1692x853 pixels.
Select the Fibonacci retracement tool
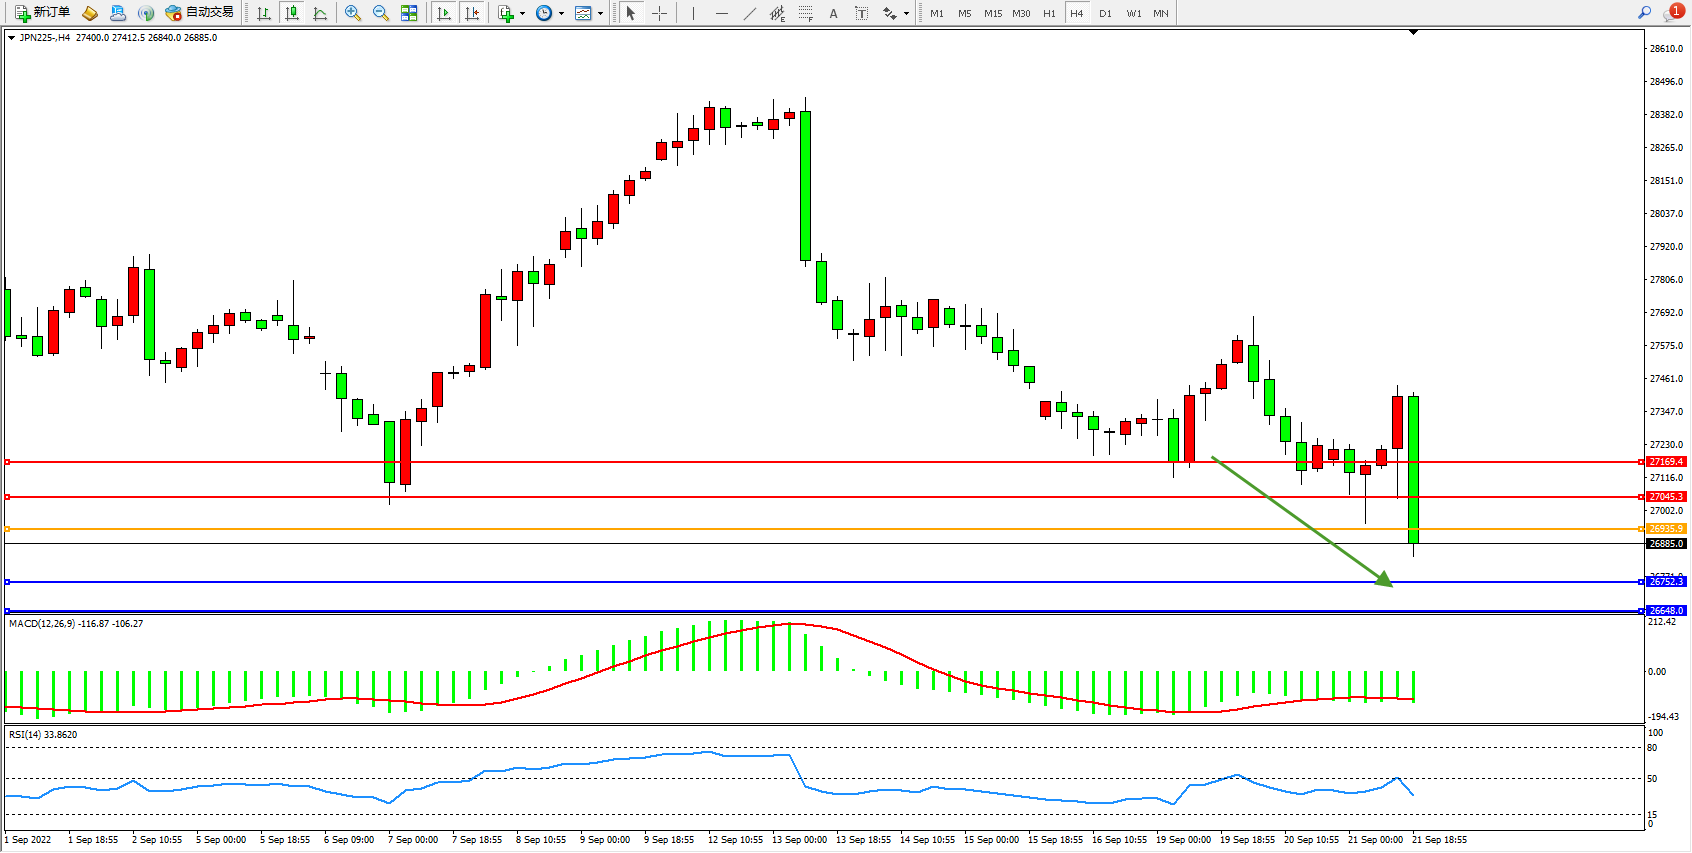805,13
